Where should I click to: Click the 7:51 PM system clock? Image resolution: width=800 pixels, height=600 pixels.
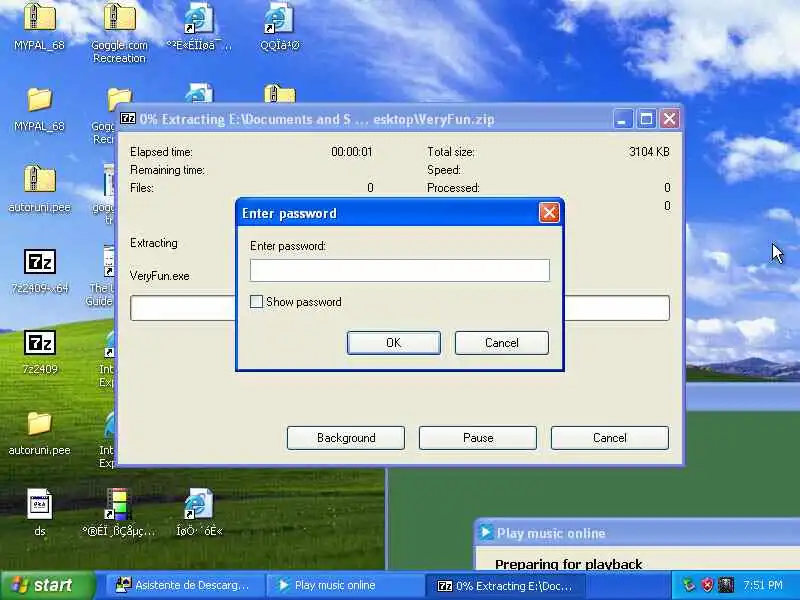pyautogui.click(x=763, y=585)
